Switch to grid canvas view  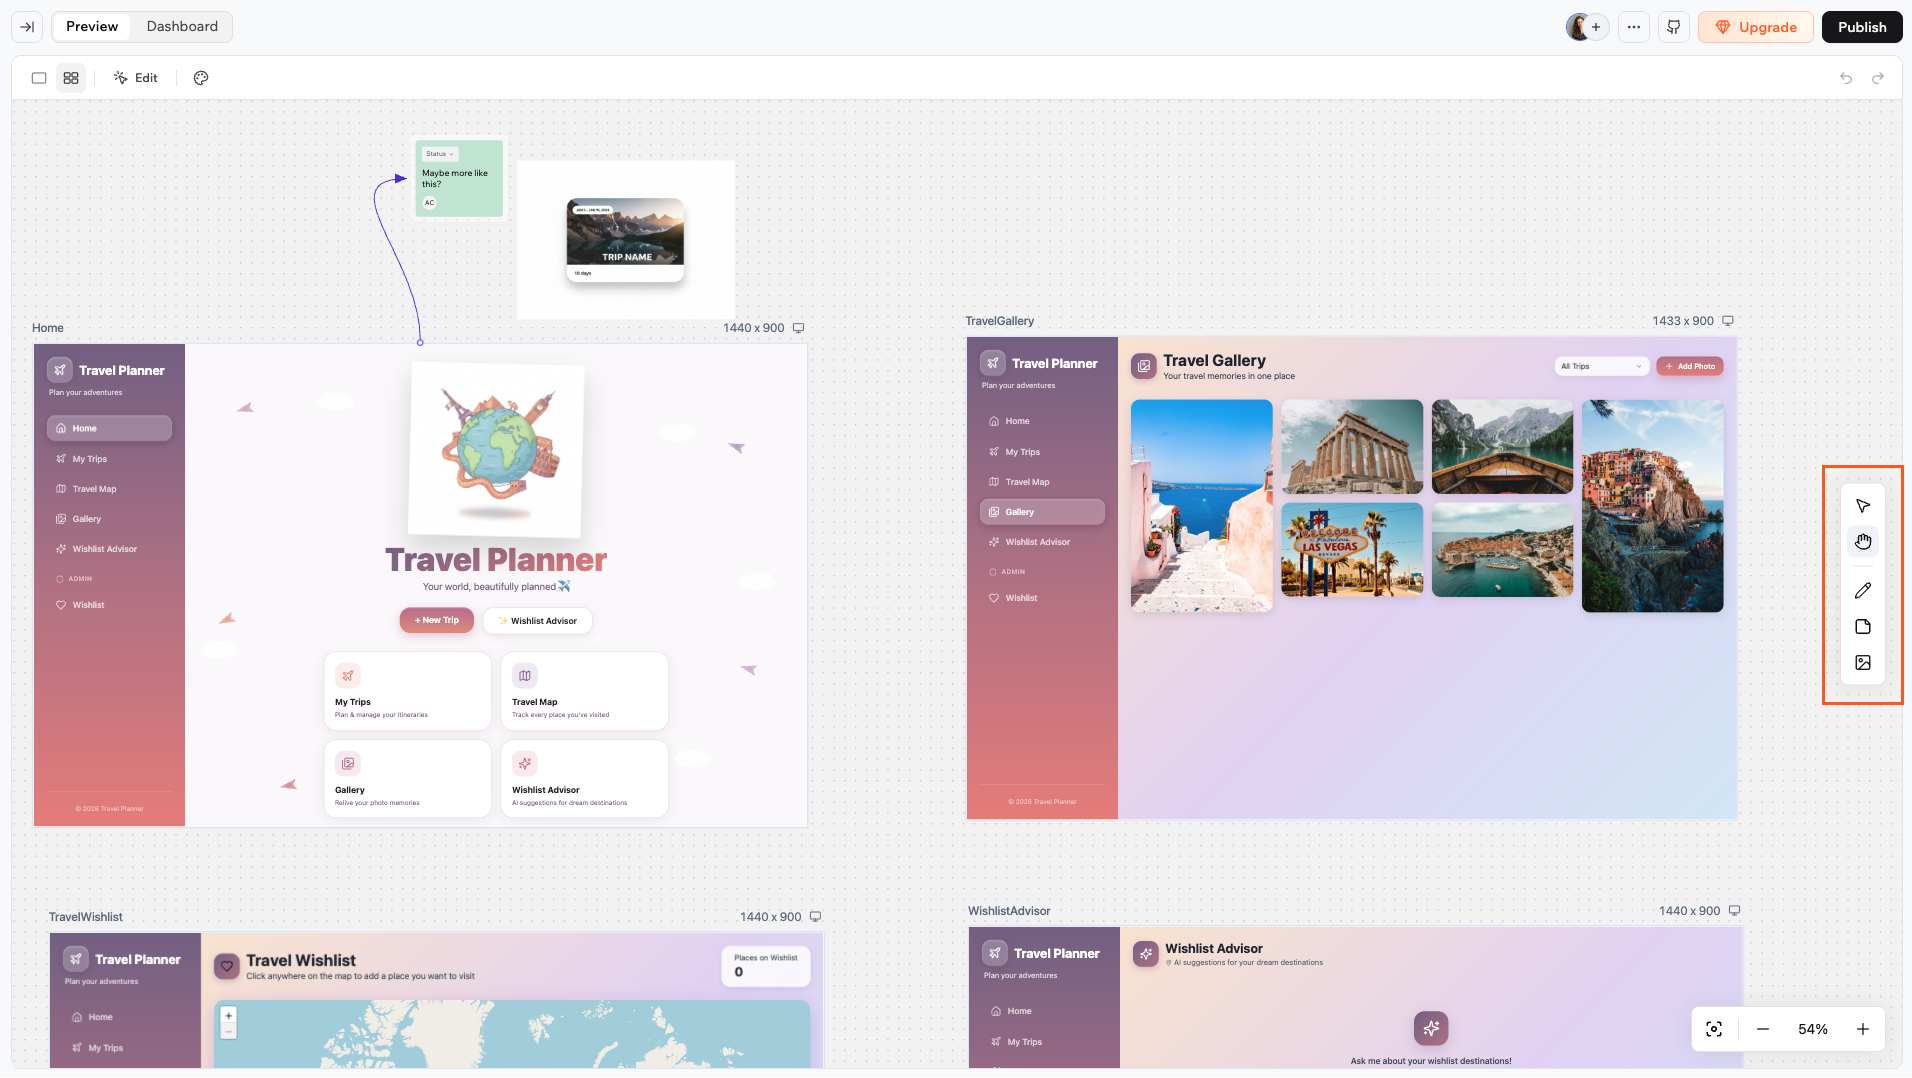tap(71, 78)
